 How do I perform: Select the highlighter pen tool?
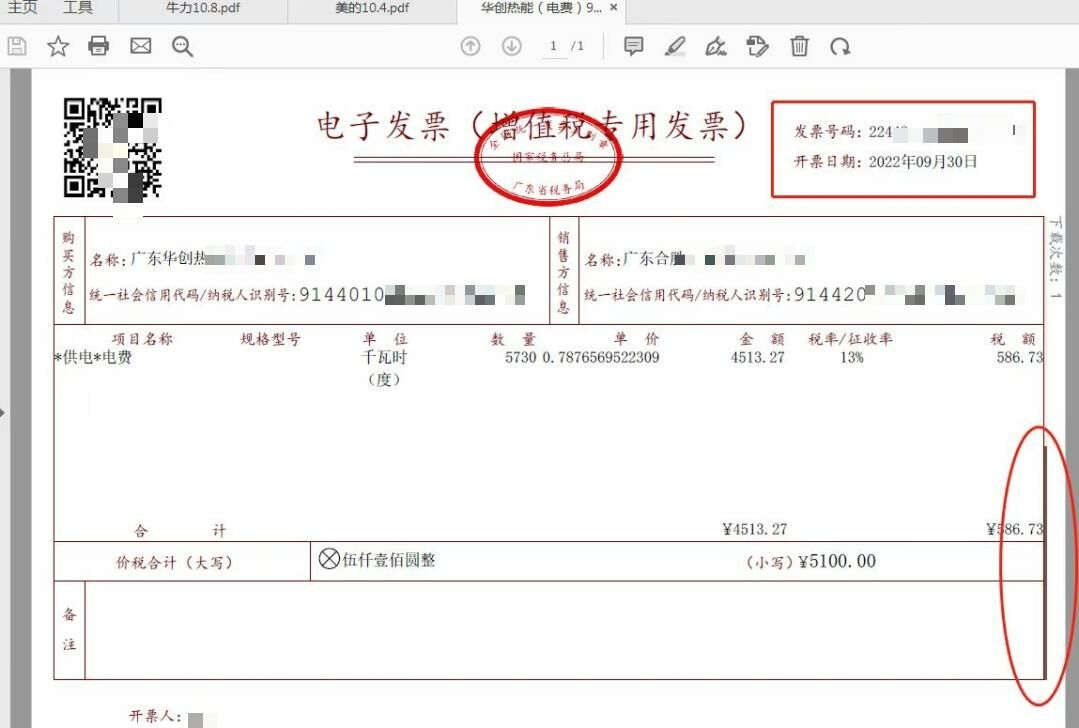[675, 46]
